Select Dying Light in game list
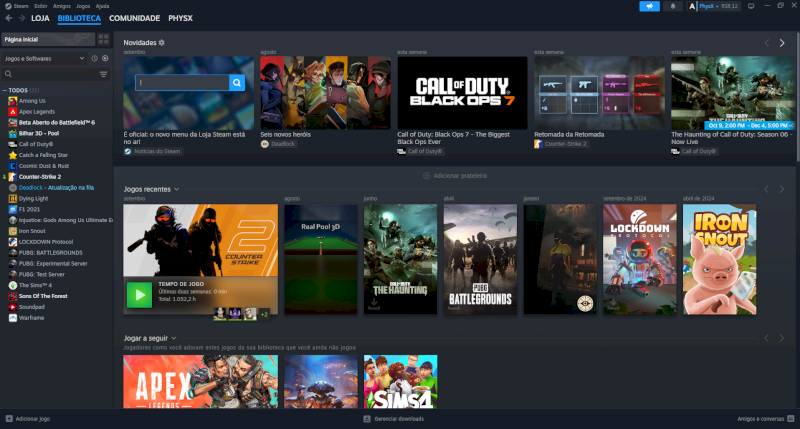Viewport: 800px width, 429px height. tap(33, 198)
